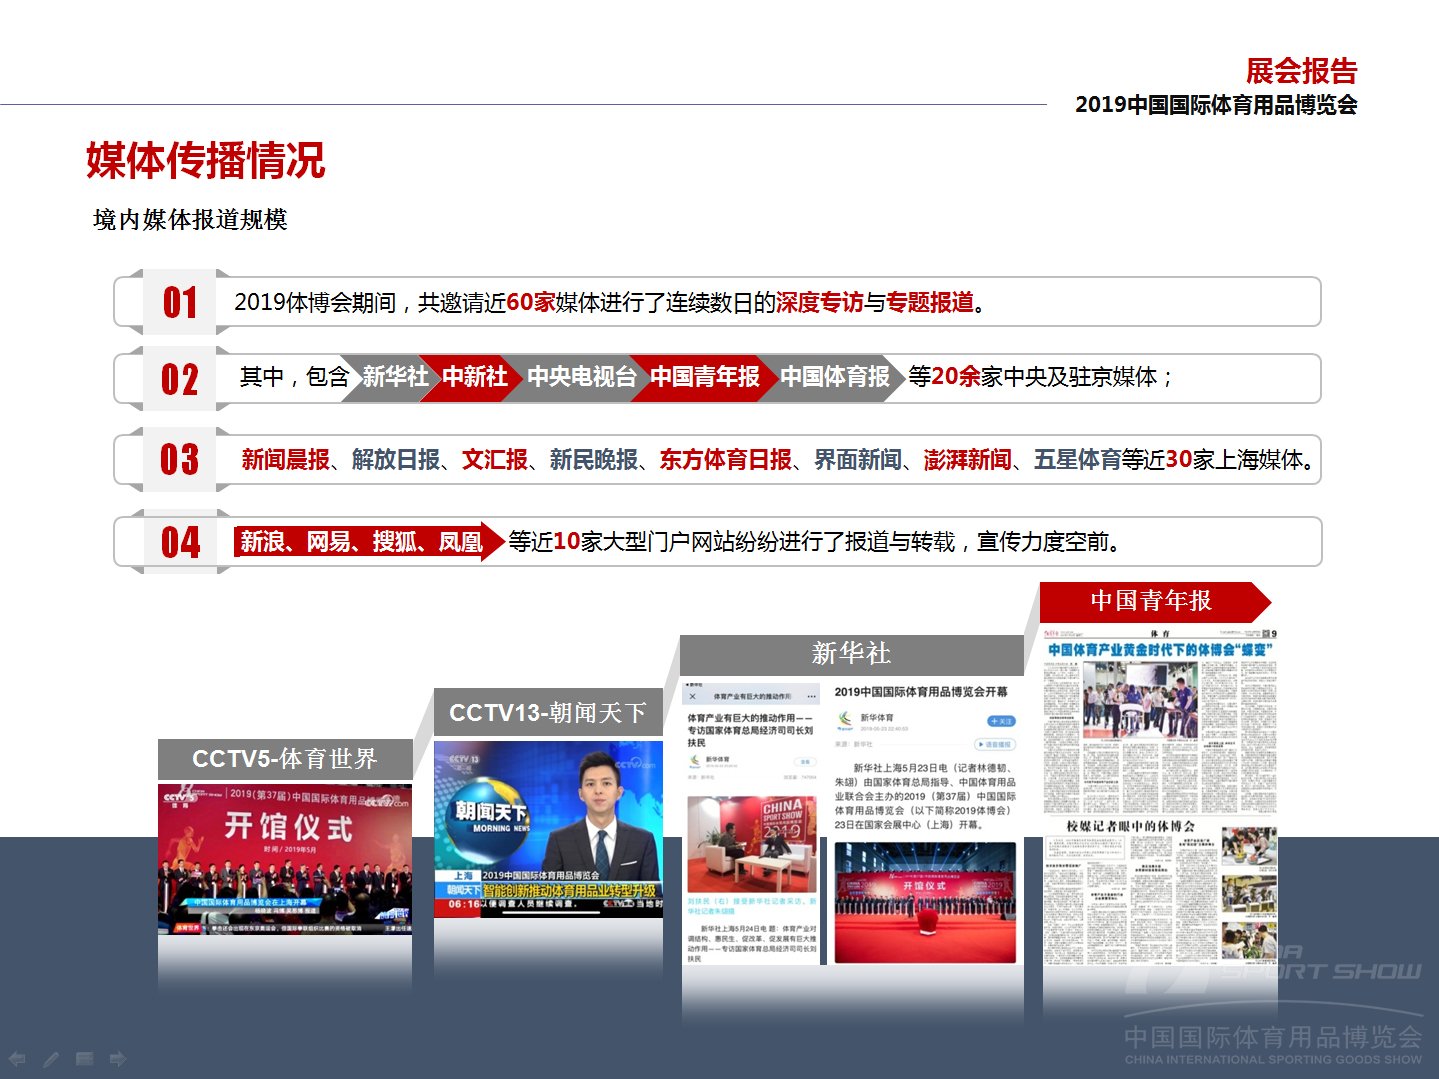Click the 文汇报 red text
Viewport: 1439px width, 1079px height.
coord(495,460)
